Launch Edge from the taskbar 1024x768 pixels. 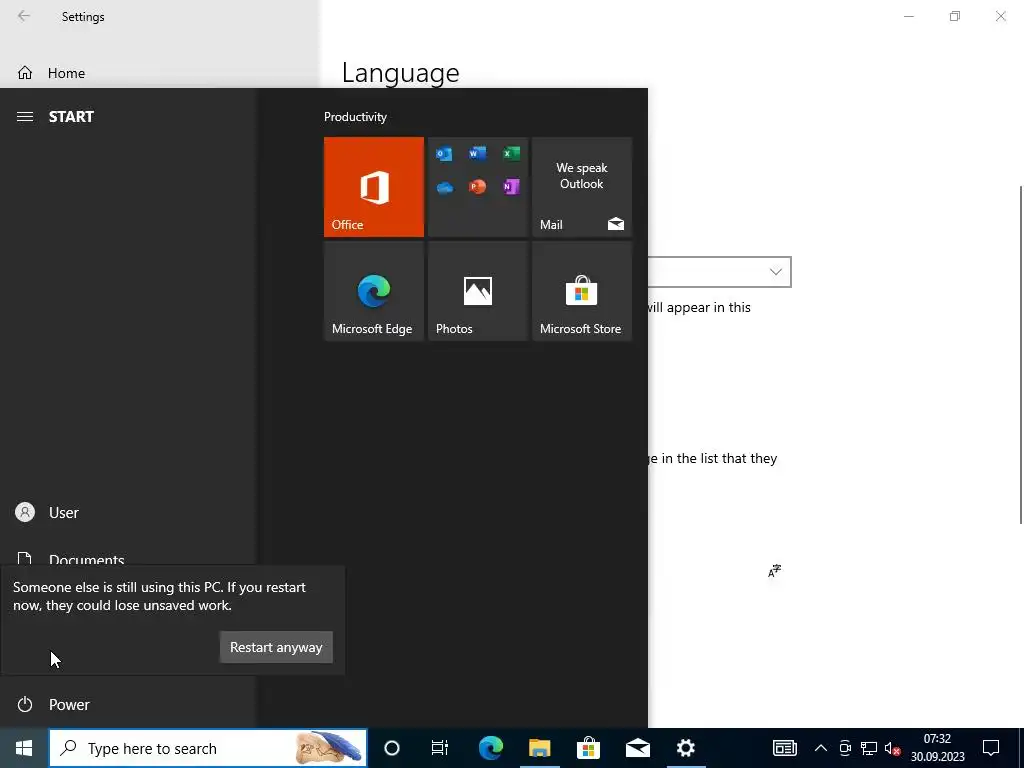490,748
